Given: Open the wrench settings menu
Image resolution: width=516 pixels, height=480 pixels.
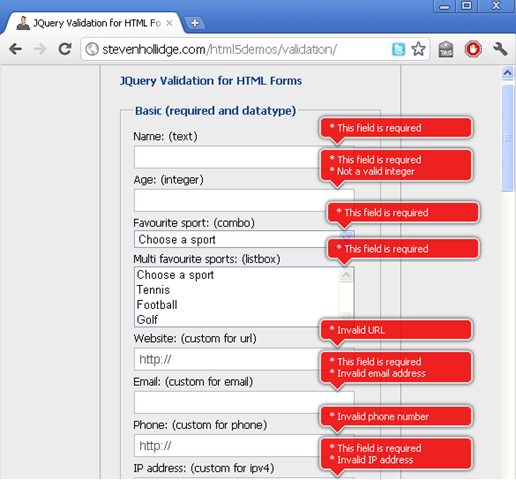Looking at the screenshot, I should 500,49.
